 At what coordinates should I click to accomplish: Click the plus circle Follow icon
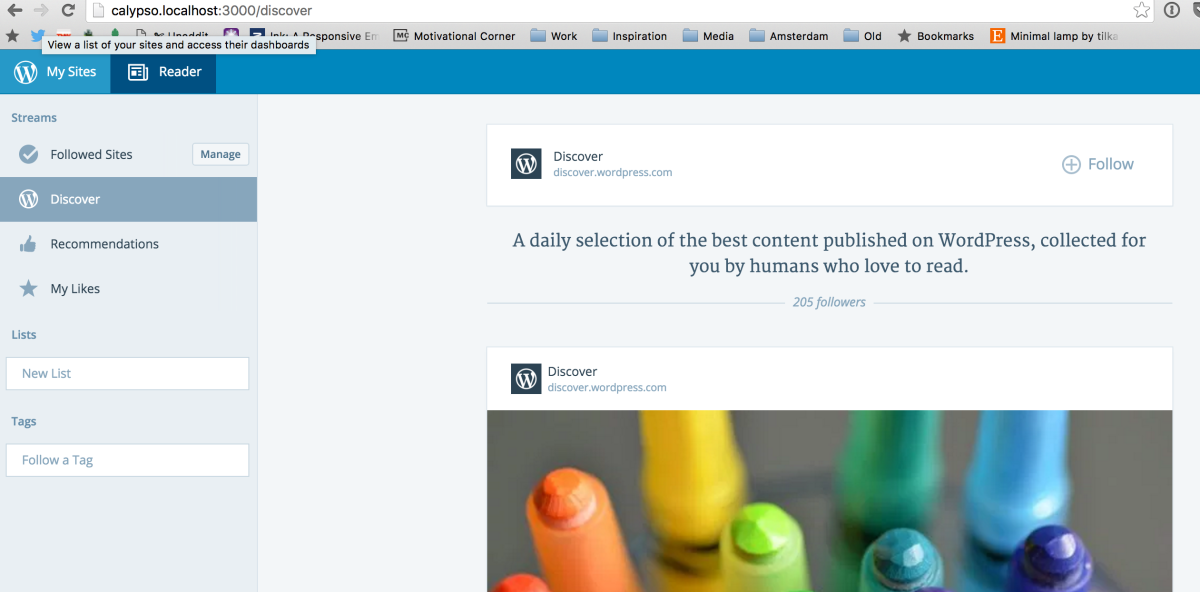[x=1071, y=164]
